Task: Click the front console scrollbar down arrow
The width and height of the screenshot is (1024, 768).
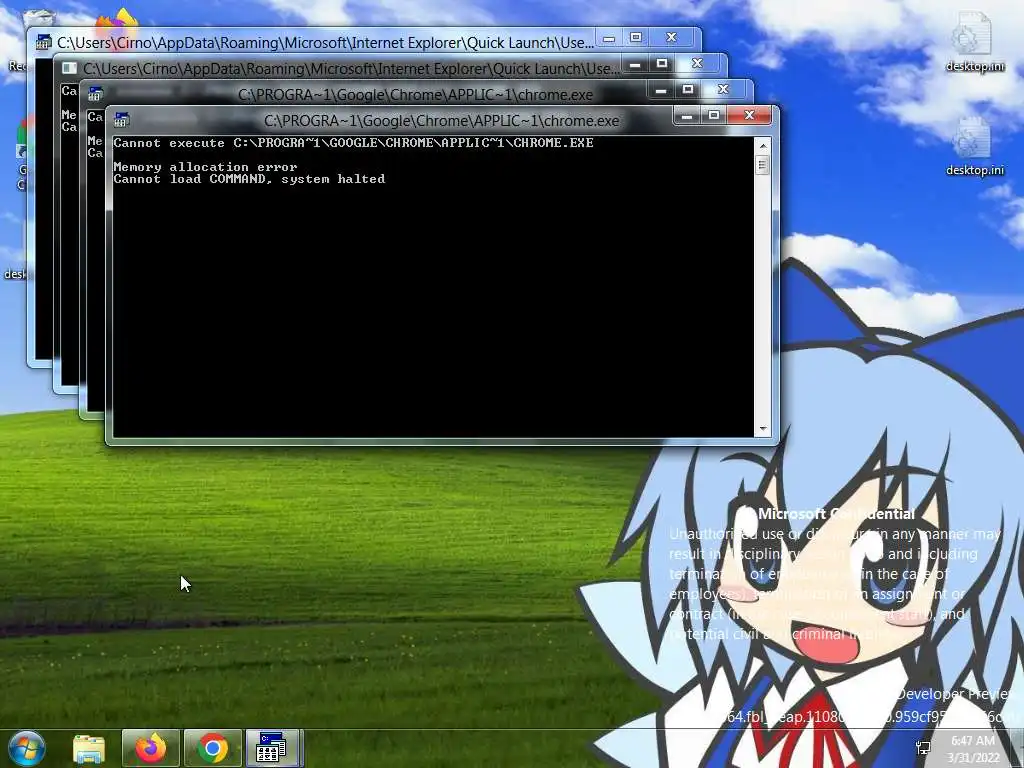Action: [762, 429]
